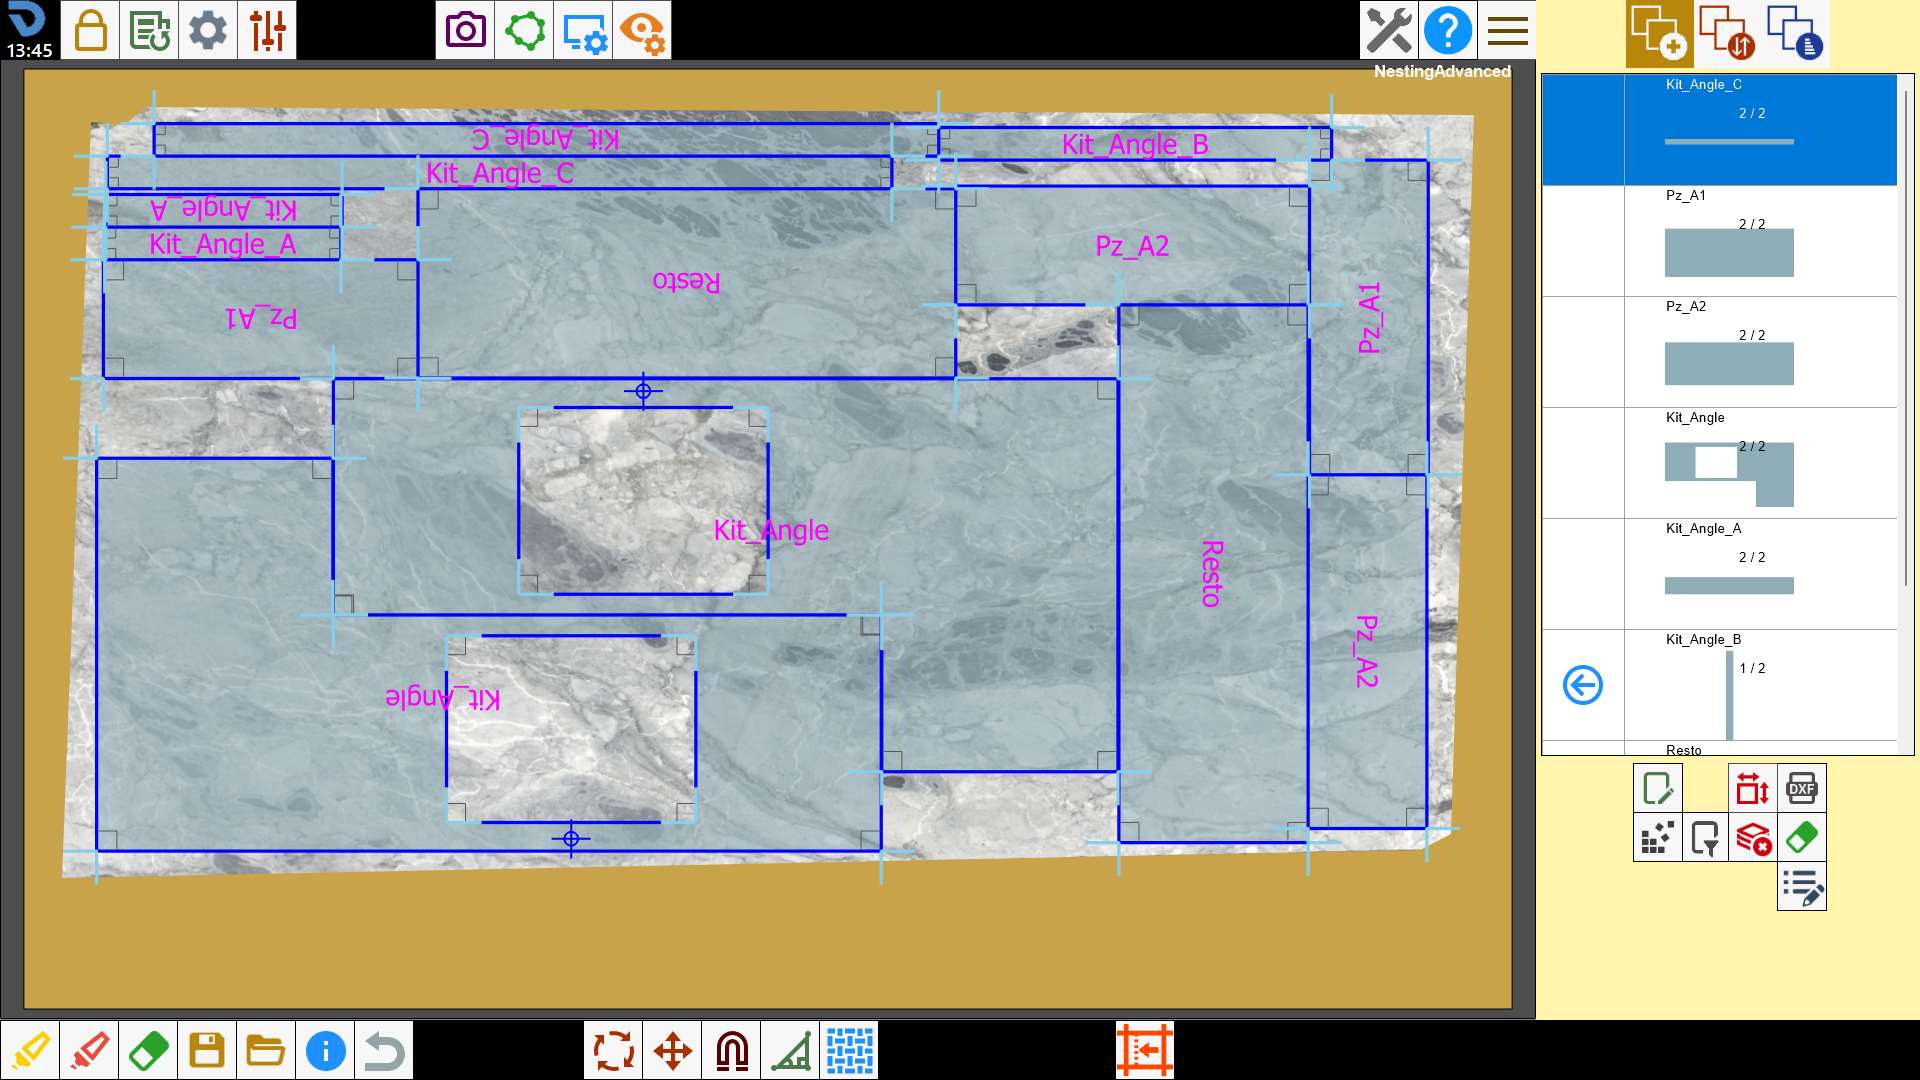The width and height of the screenshot is (1920, 1080).
Task: Click the open folder icon
Action: click(x=266, y=1050)
